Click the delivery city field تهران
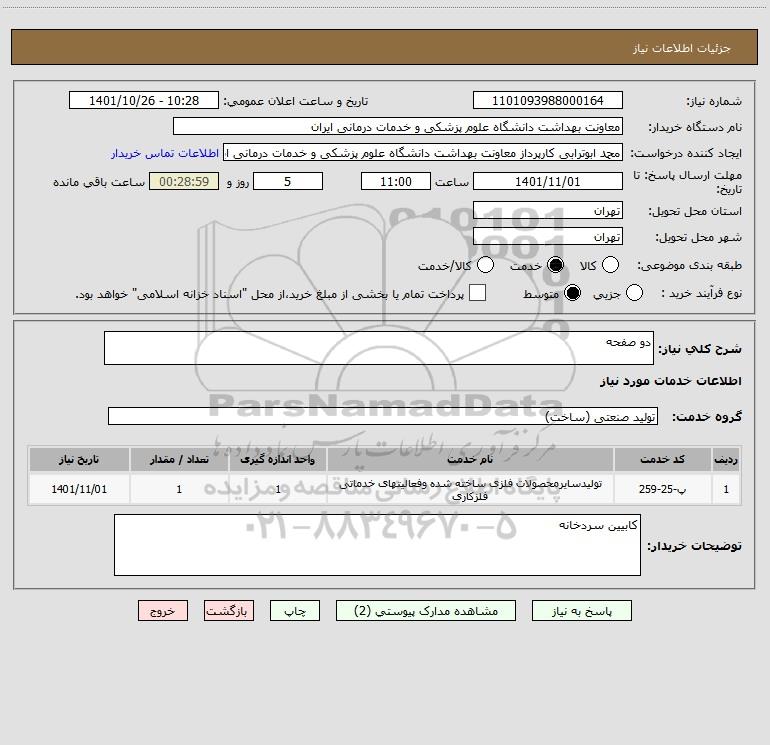This screenshot has height=745, width=770. [x=548, y=237]
